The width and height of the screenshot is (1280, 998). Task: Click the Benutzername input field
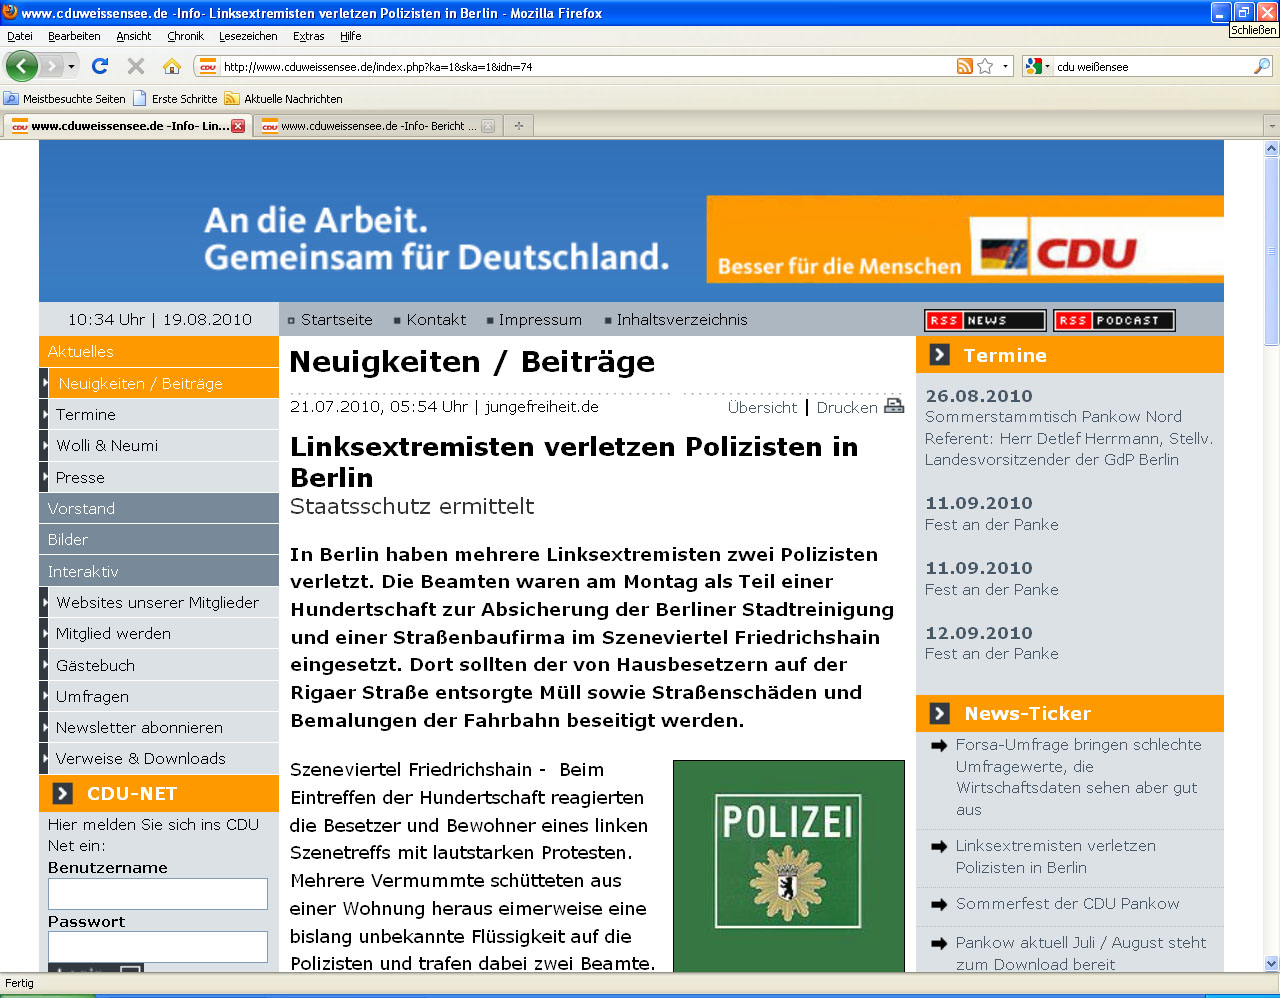[158, 894]
